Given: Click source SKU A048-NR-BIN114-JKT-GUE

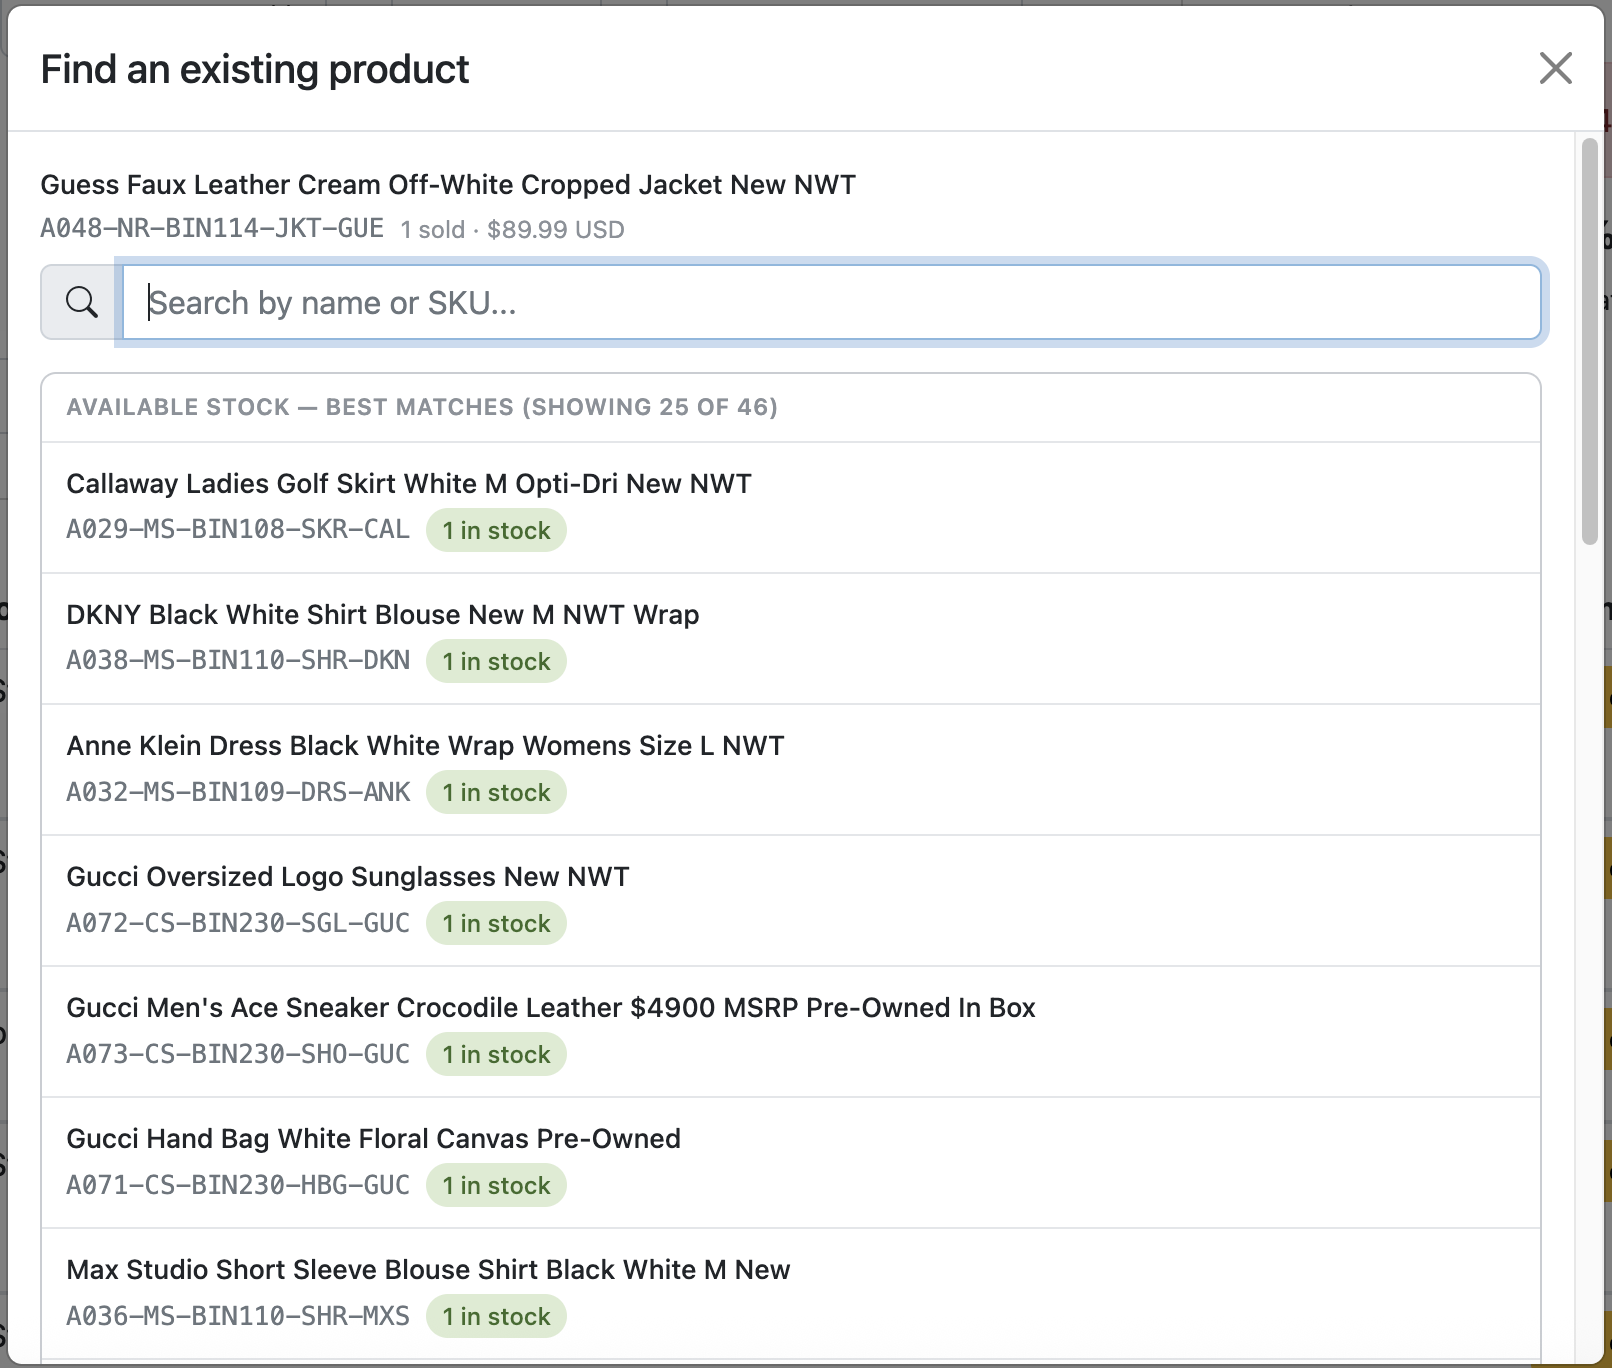Looking at the screenshot, I should pos(212,229).
